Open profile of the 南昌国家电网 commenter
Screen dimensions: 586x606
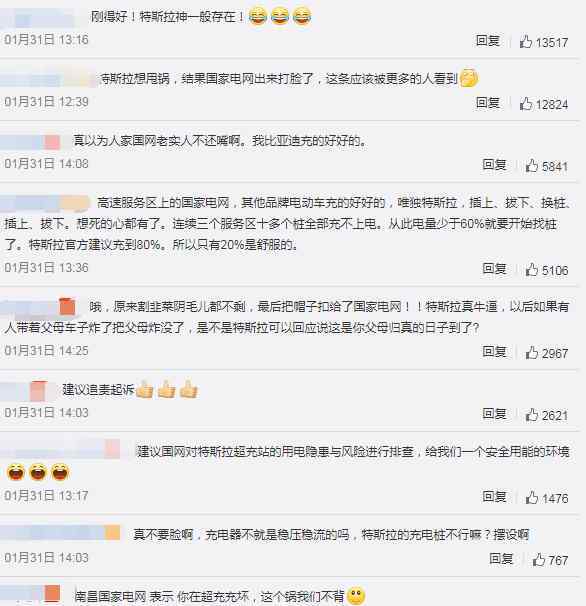(30, 594)
